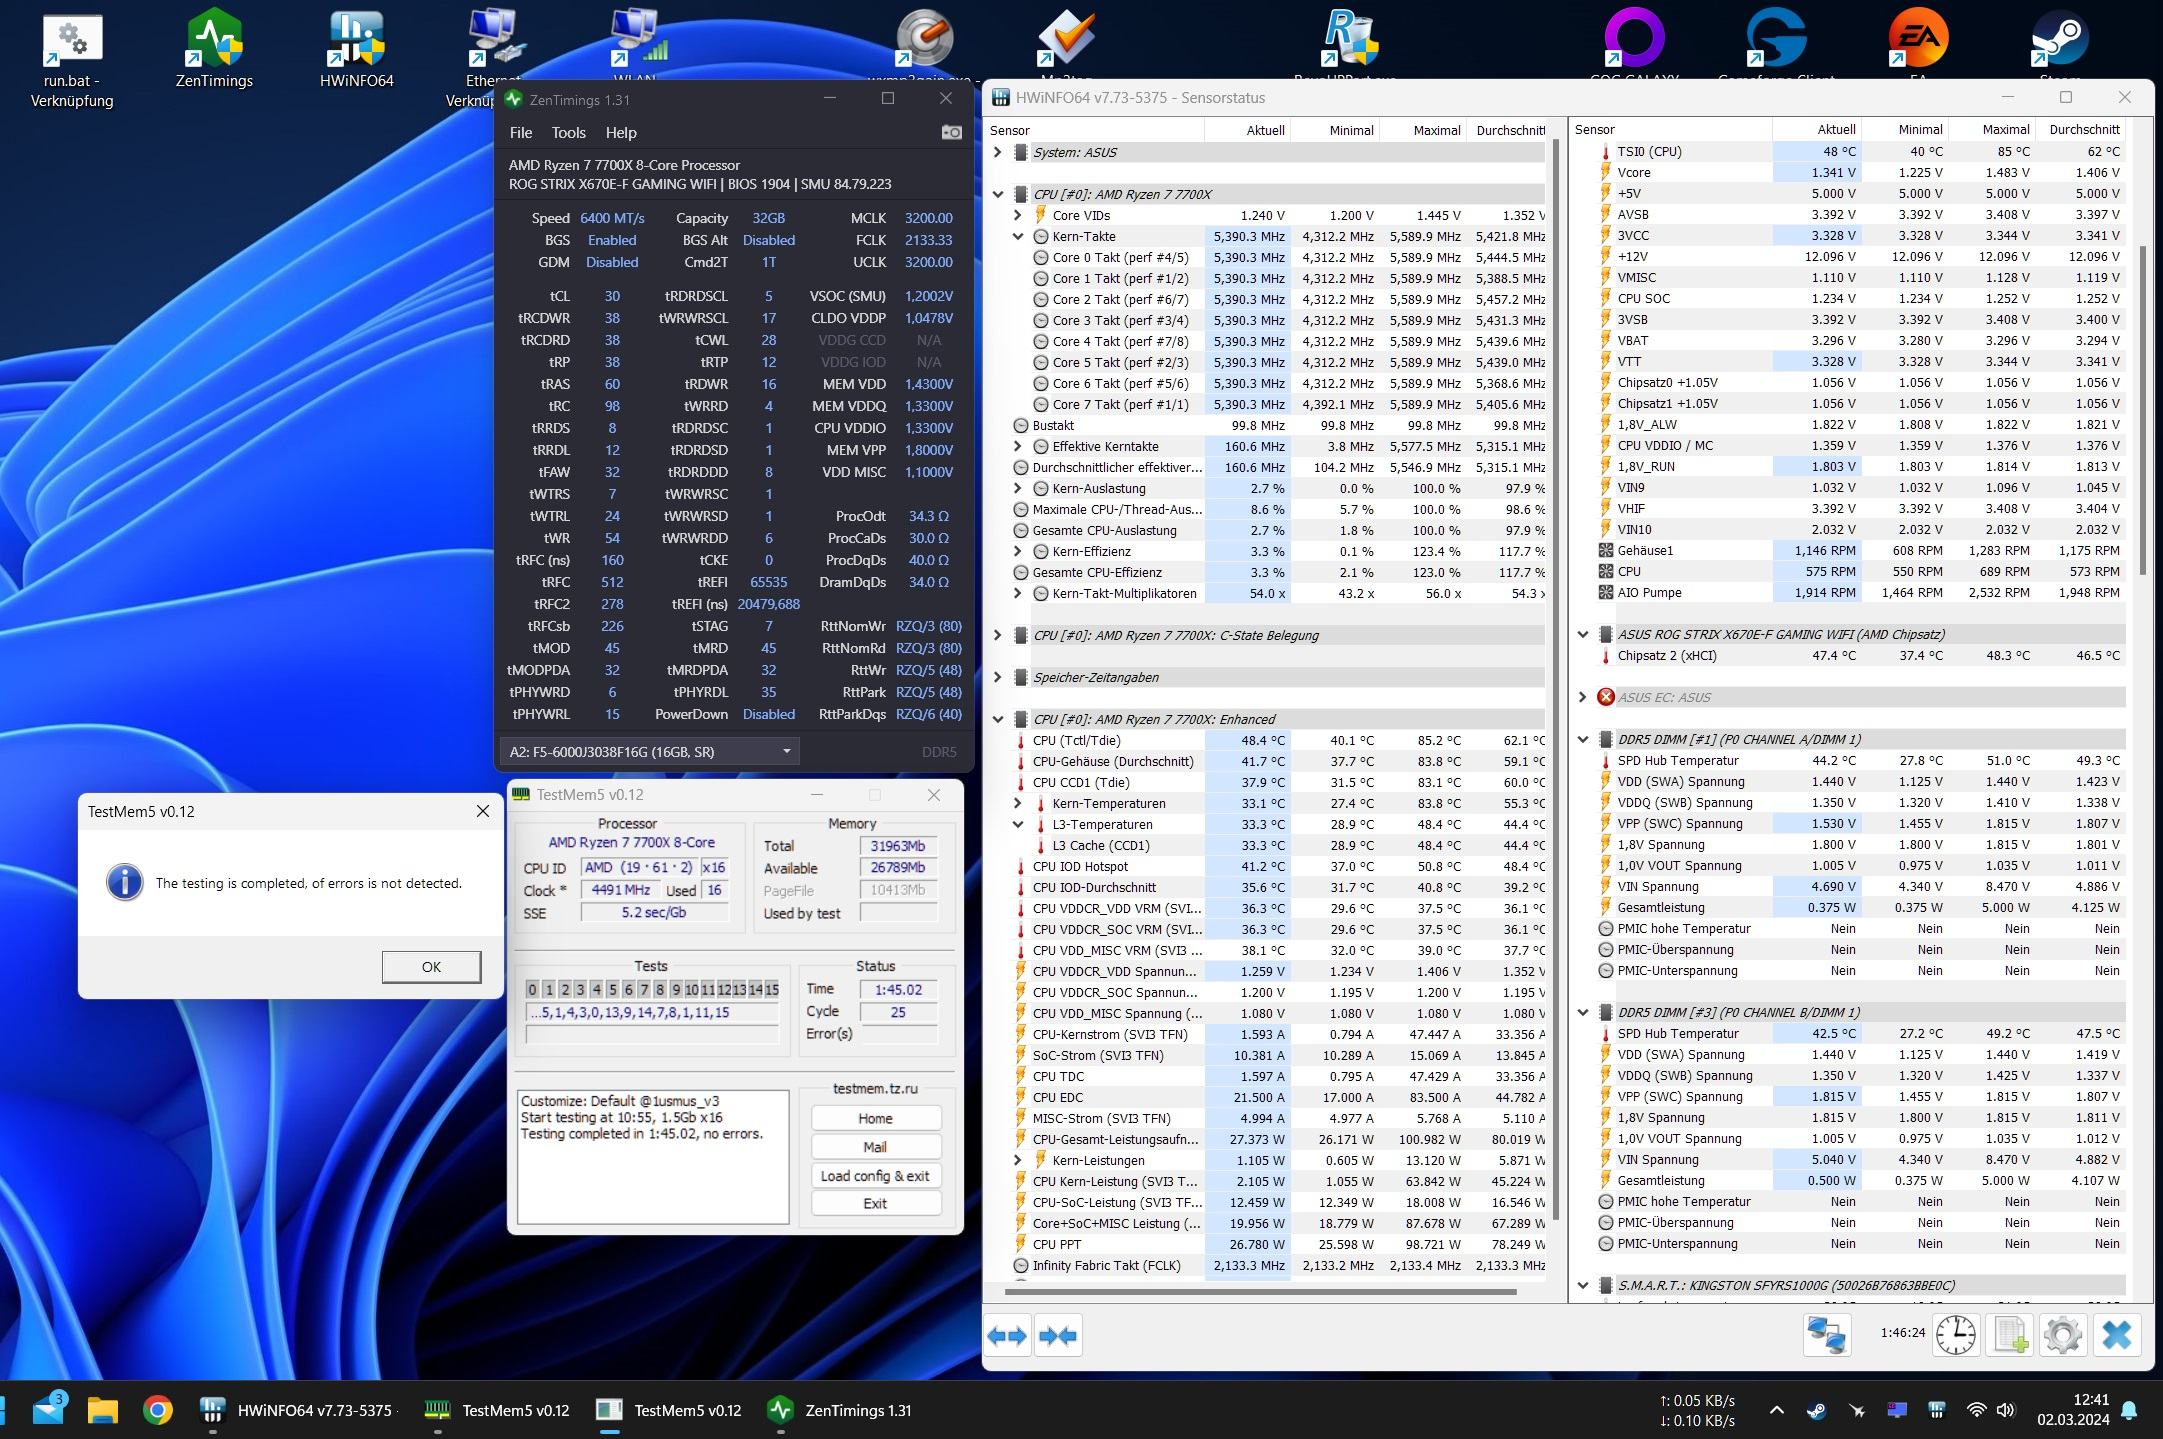Screen dimensions: 2163x1439
Task: Show hidden system tray icons
Action: (1776, 1411)
